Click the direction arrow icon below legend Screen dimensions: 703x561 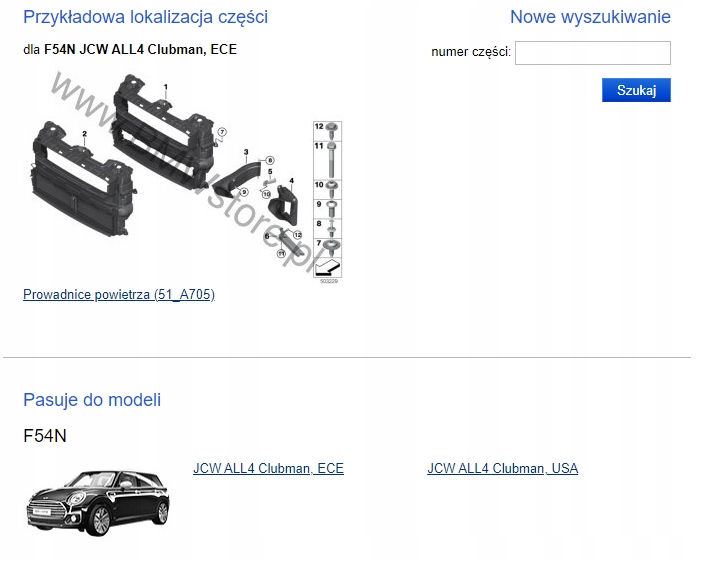[x=327, y=268]
